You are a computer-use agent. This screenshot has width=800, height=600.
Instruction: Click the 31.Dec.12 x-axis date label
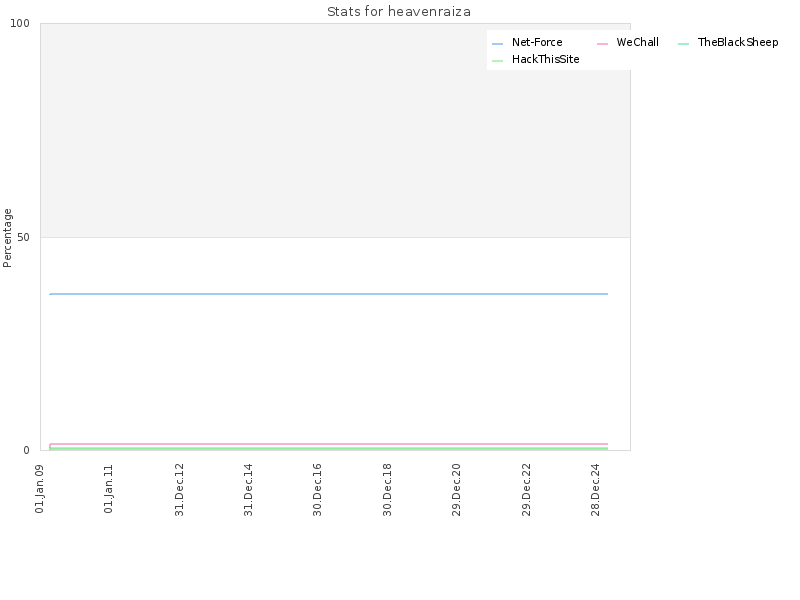179,490
